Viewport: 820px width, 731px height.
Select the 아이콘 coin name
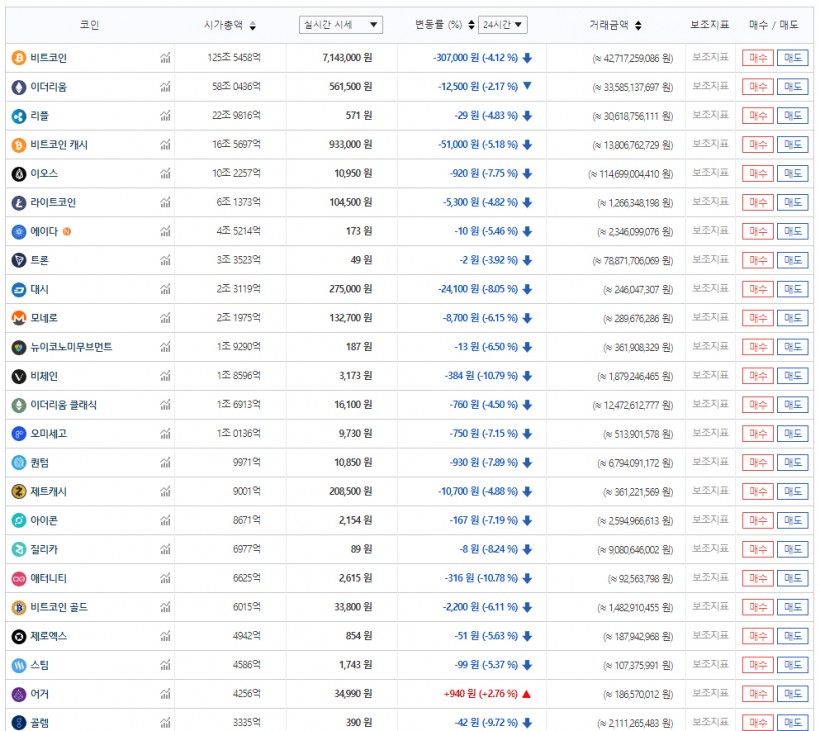(x=44, y=521)
